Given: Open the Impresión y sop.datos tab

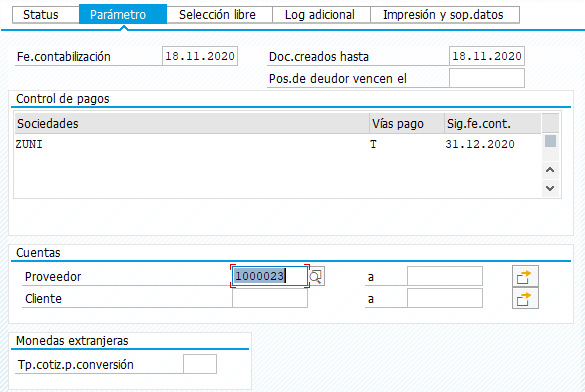Looking at the screenshot, I should tap(445, 15).
